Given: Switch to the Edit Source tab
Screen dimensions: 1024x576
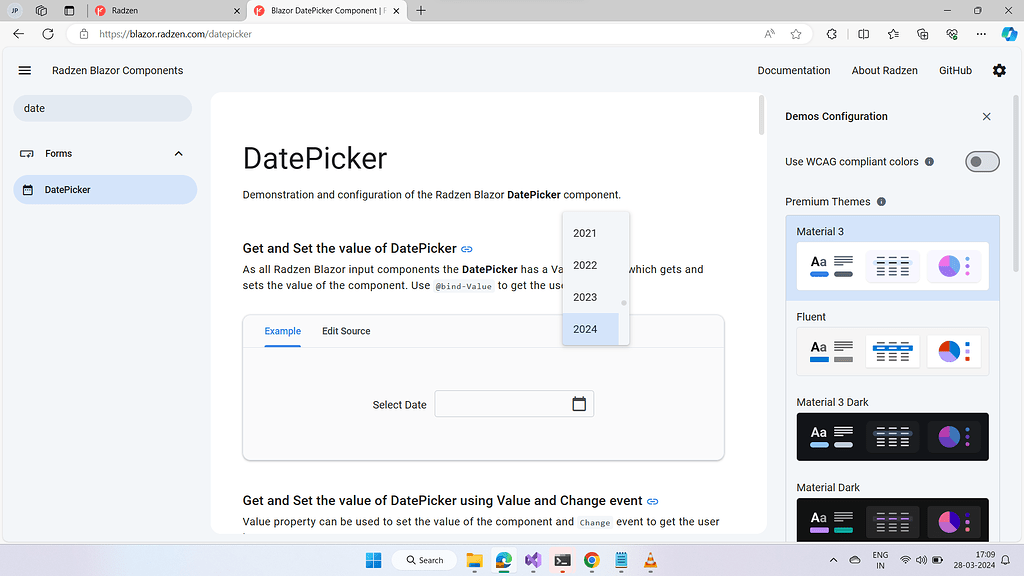Looking at the screenshot, I should [x=346, y=330].
